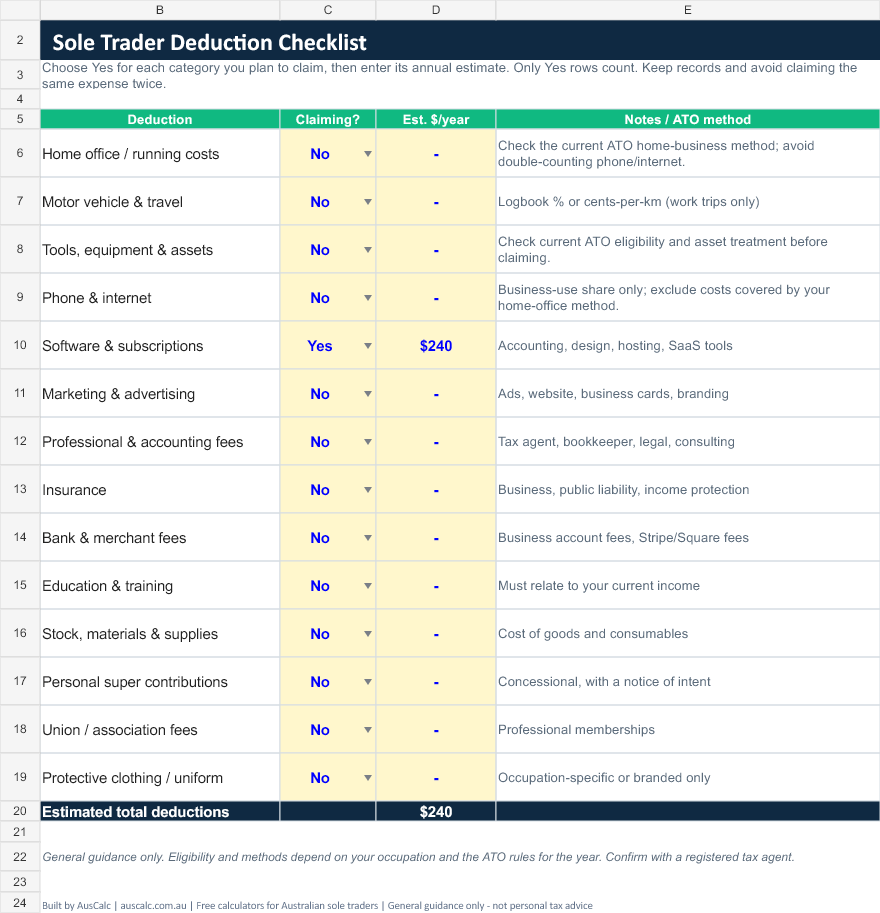Select the 'Sole Trader Deduction Checklist' title
This screenshot has height=913, width=880.
[x=209, y=43]
